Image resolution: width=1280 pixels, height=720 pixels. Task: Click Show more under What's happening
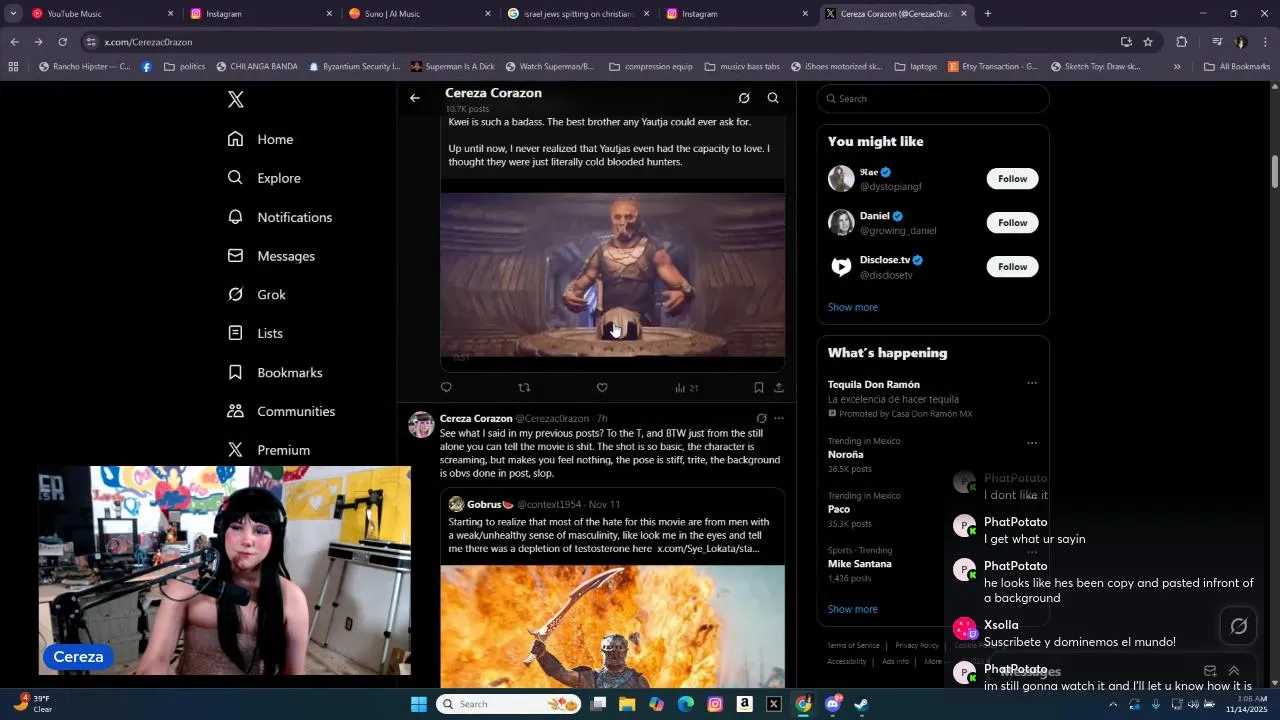[852, 609]
